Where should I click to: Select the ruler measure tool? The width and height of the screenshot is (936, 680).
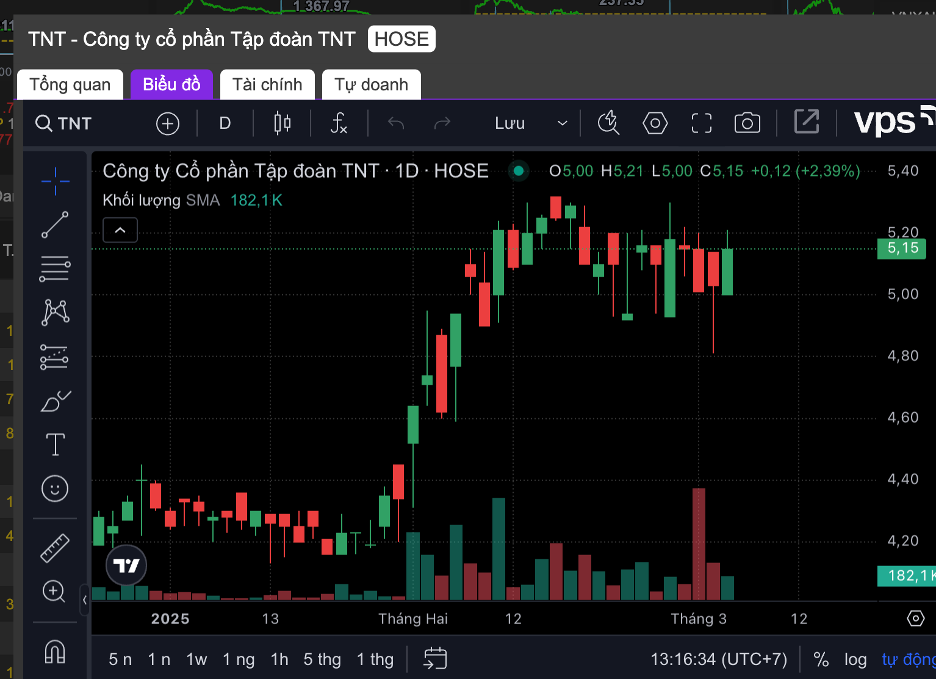[55, 548]
